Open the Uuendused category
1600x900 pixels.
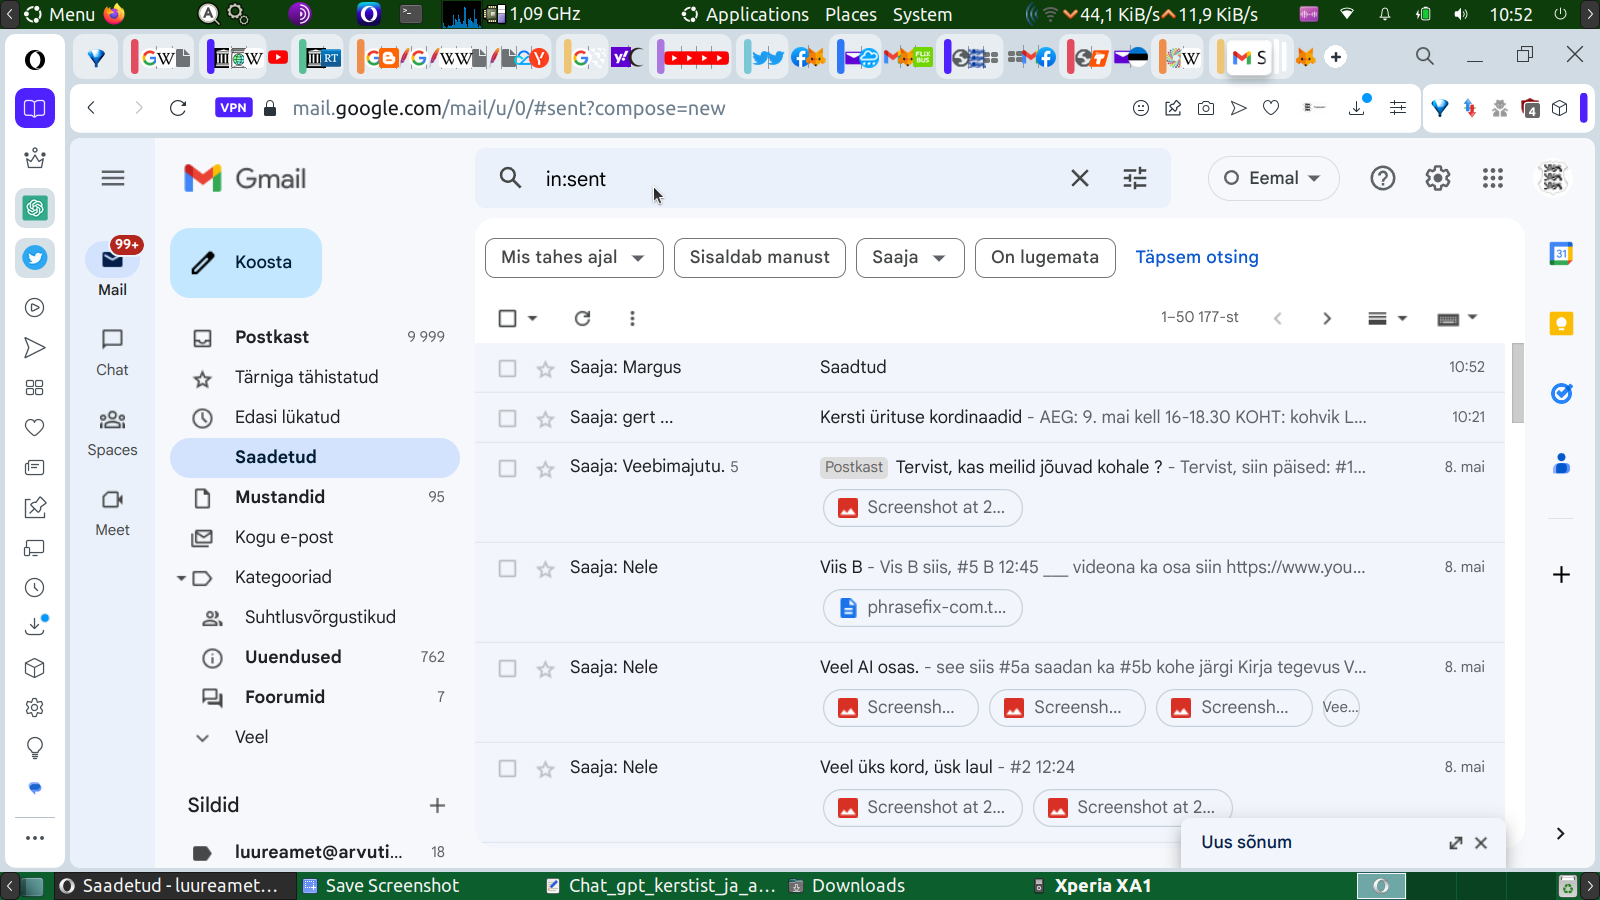(315, 657)
